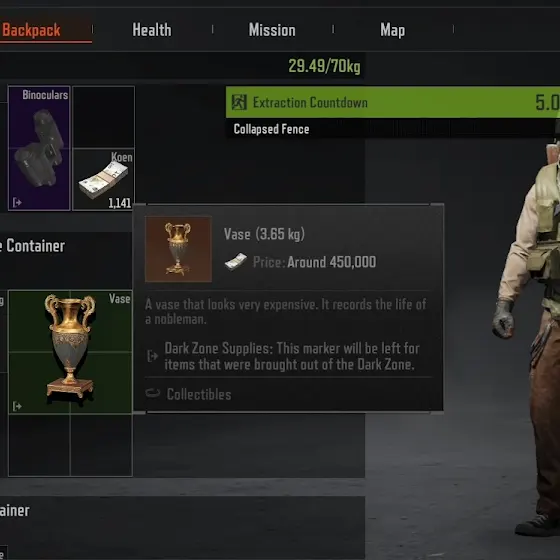The width and height of the screenshot is (560, 560).
Task: Open the Mission tab
Action: point(272,30)
